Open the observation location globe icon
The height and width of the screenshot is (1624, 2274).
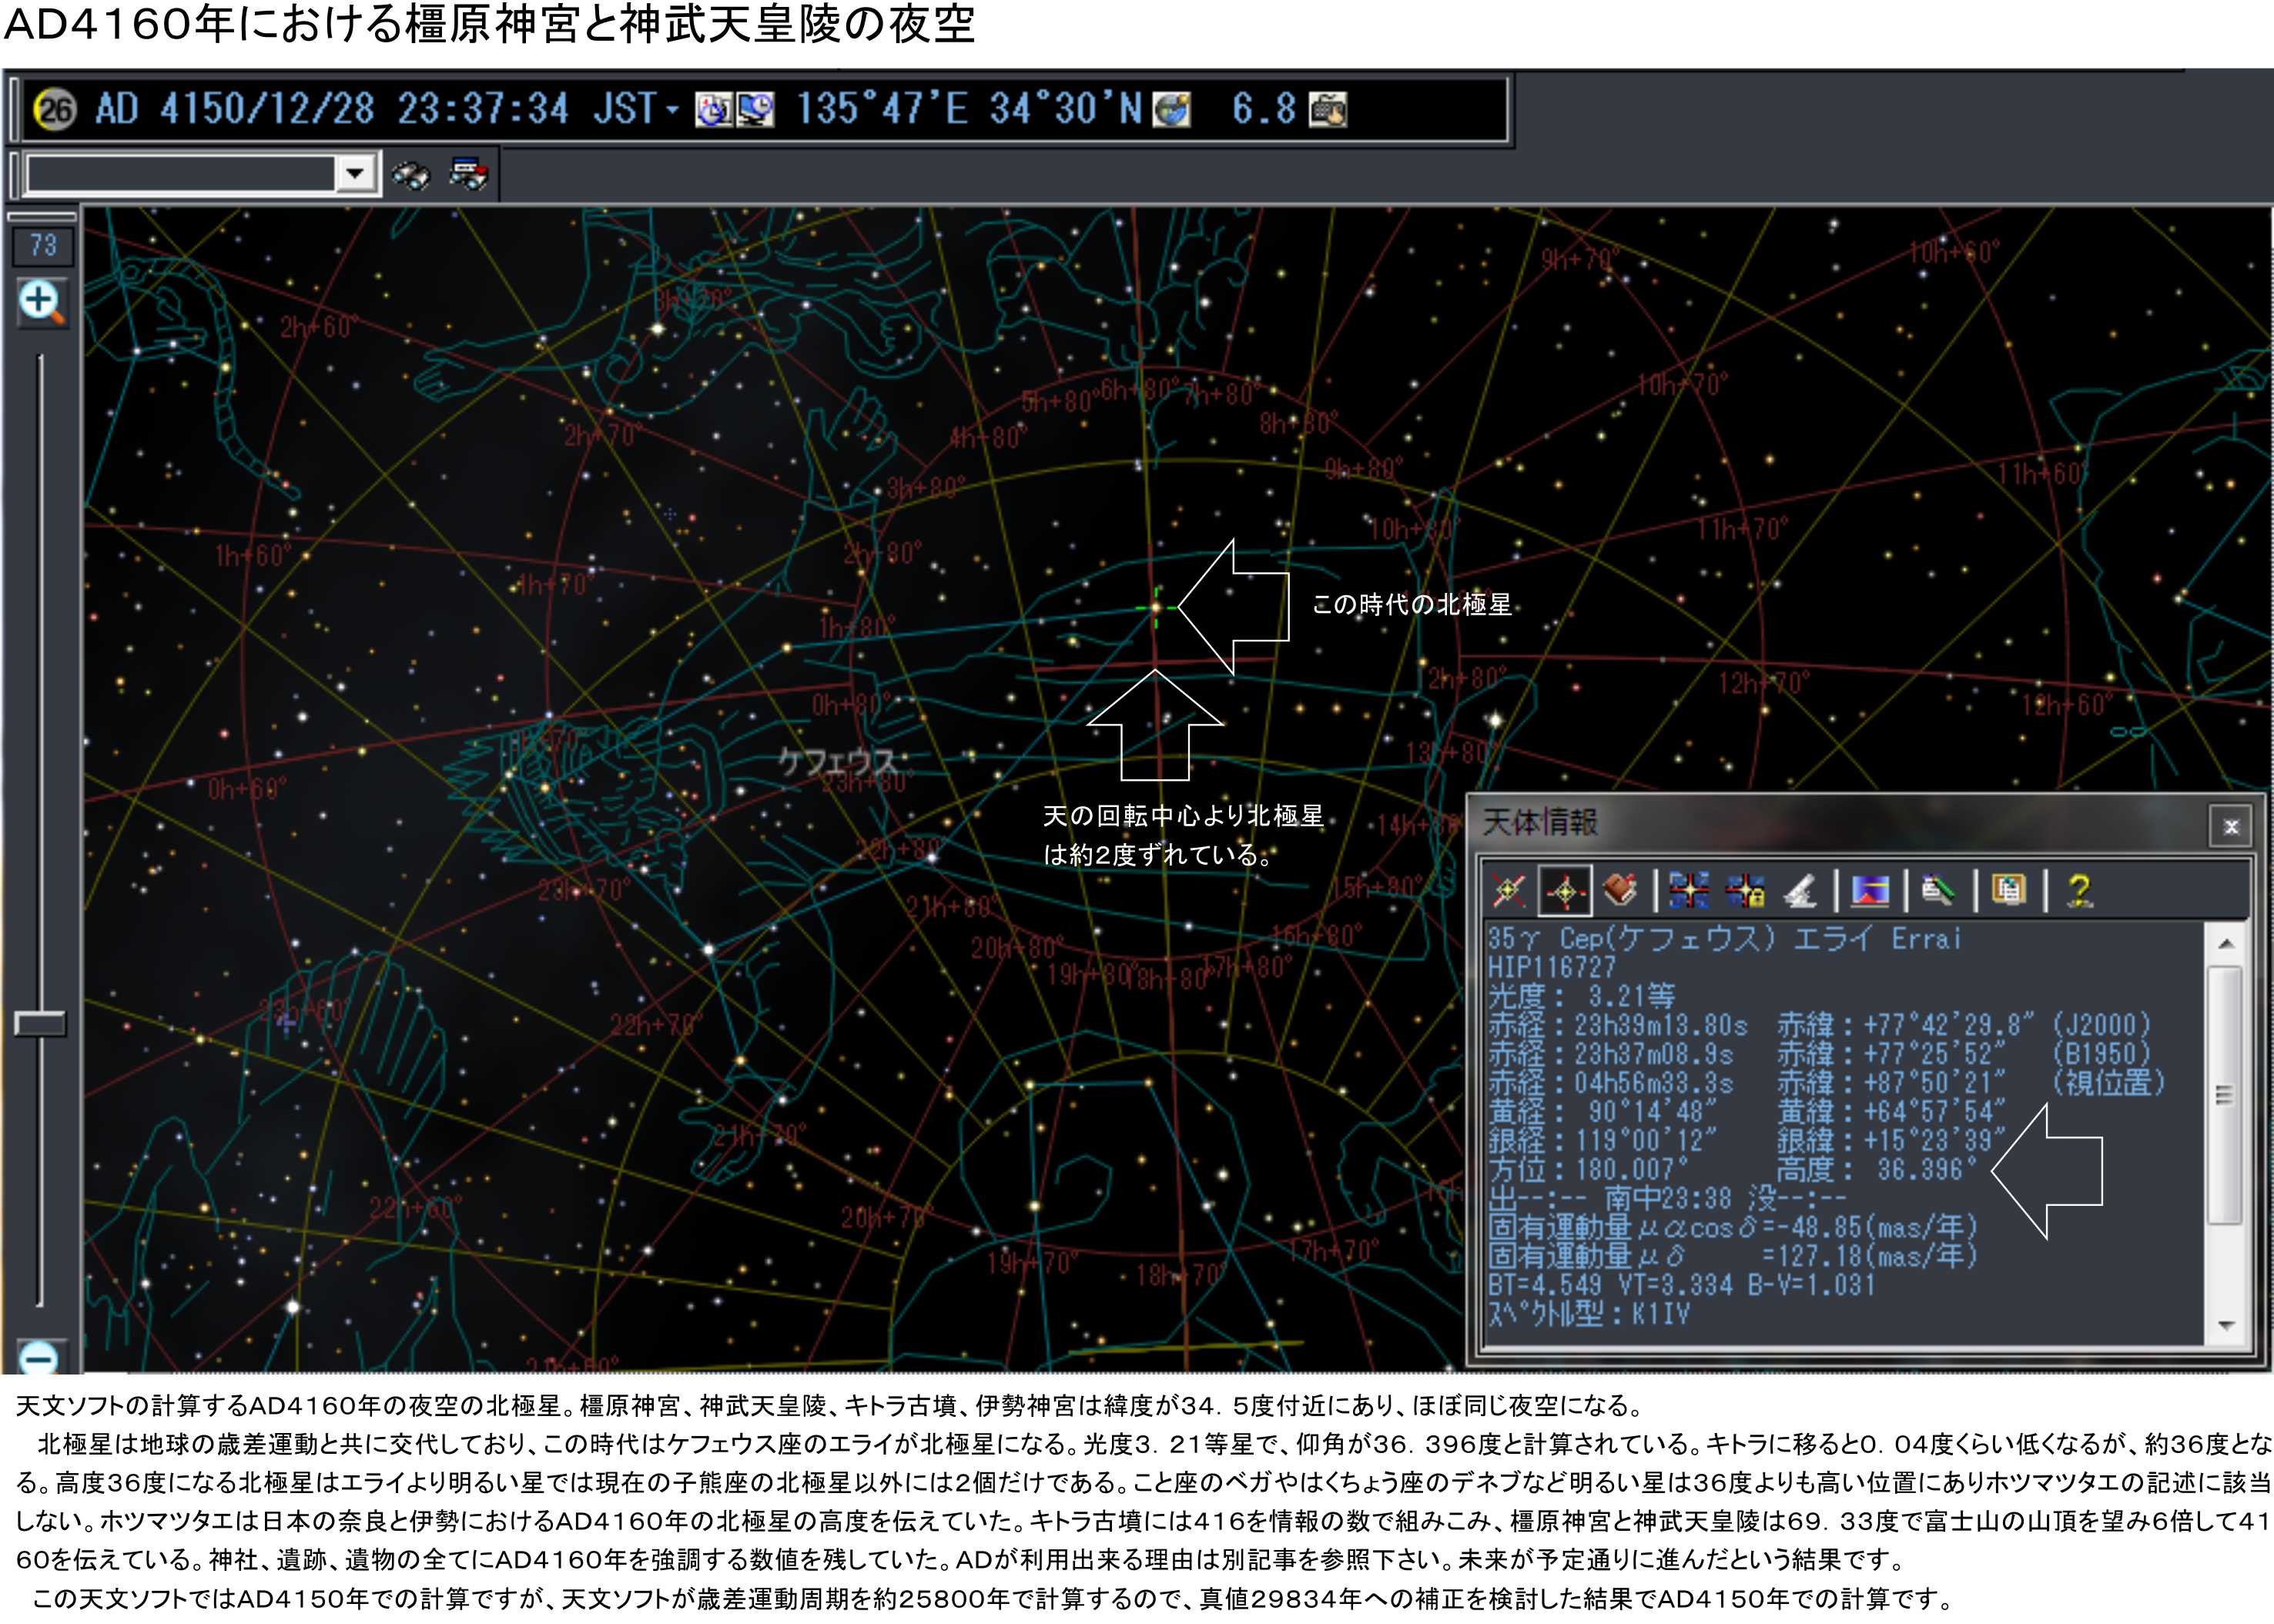(x=1171, y=109)
